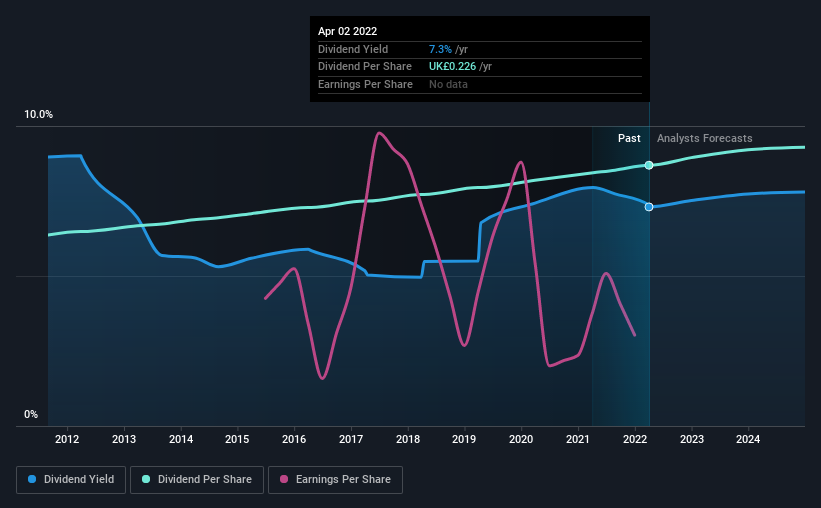Click the 2022 x-axis label
Viewport: 821px width, 508px height.
(635, 439)
